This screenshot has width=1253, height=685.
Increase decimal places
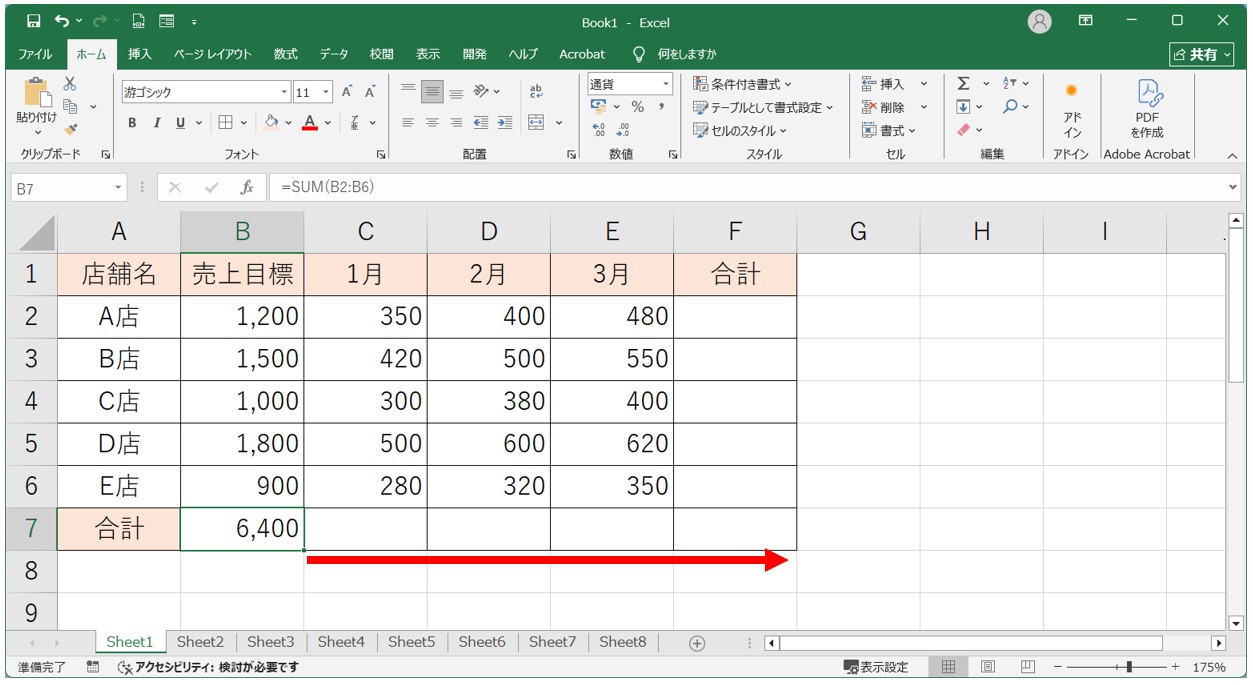click(599, 129)
